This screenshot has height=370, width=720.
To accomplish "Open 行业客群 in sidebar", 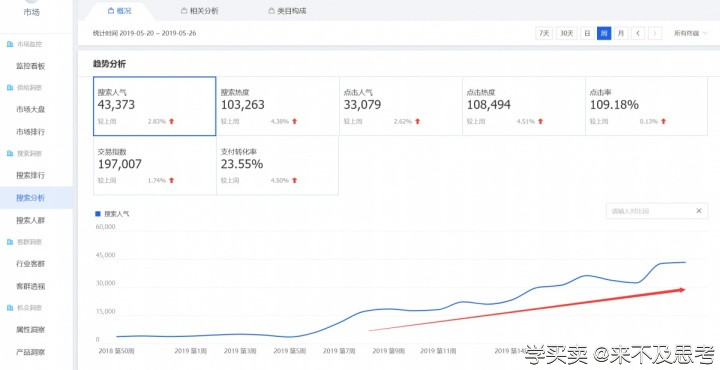I will pyautogui.click(x=31, y=264).
